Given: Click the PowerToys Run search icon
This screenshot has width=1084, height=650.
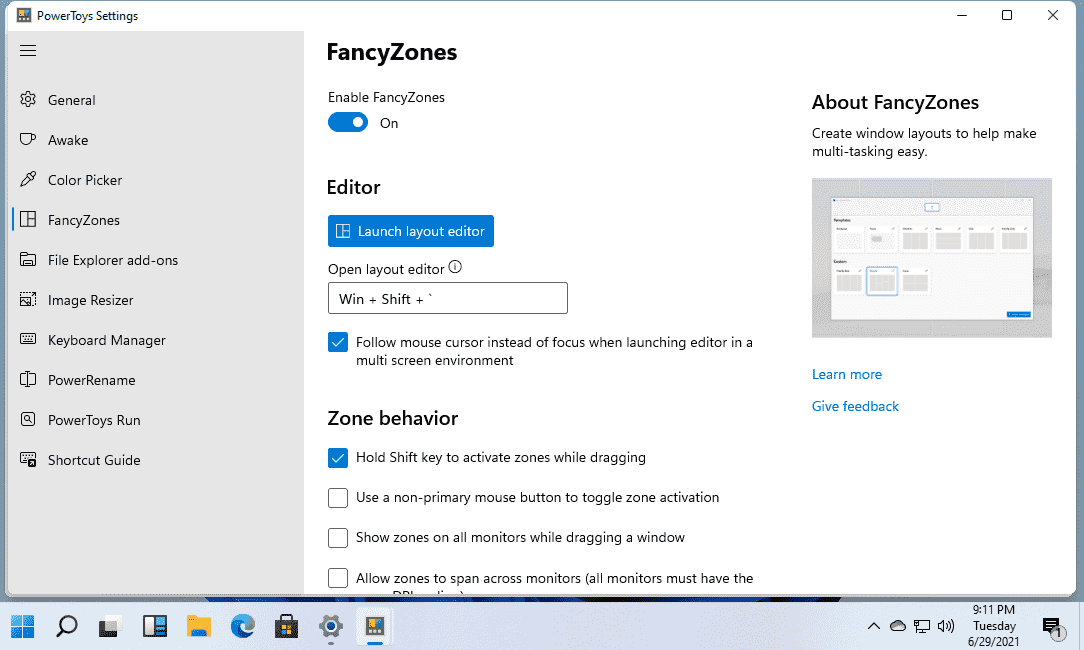Looking at the screenshot, I should point(28,420).
